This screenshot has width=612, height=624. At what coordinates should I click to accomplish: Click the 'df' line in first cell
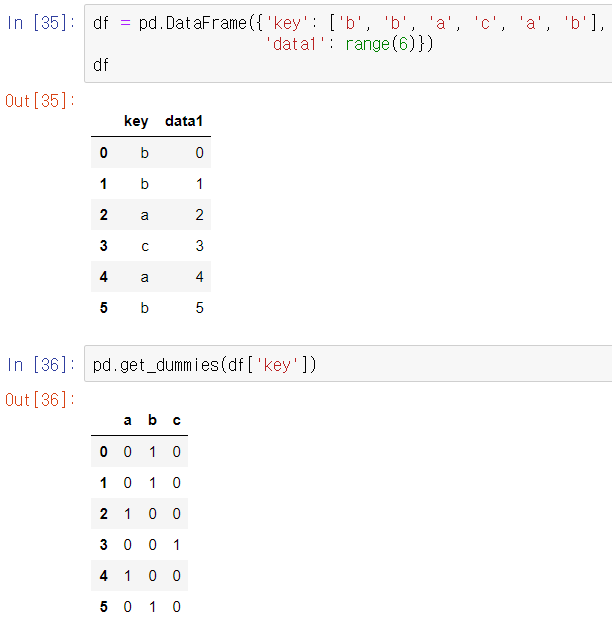tap(101, 65)
